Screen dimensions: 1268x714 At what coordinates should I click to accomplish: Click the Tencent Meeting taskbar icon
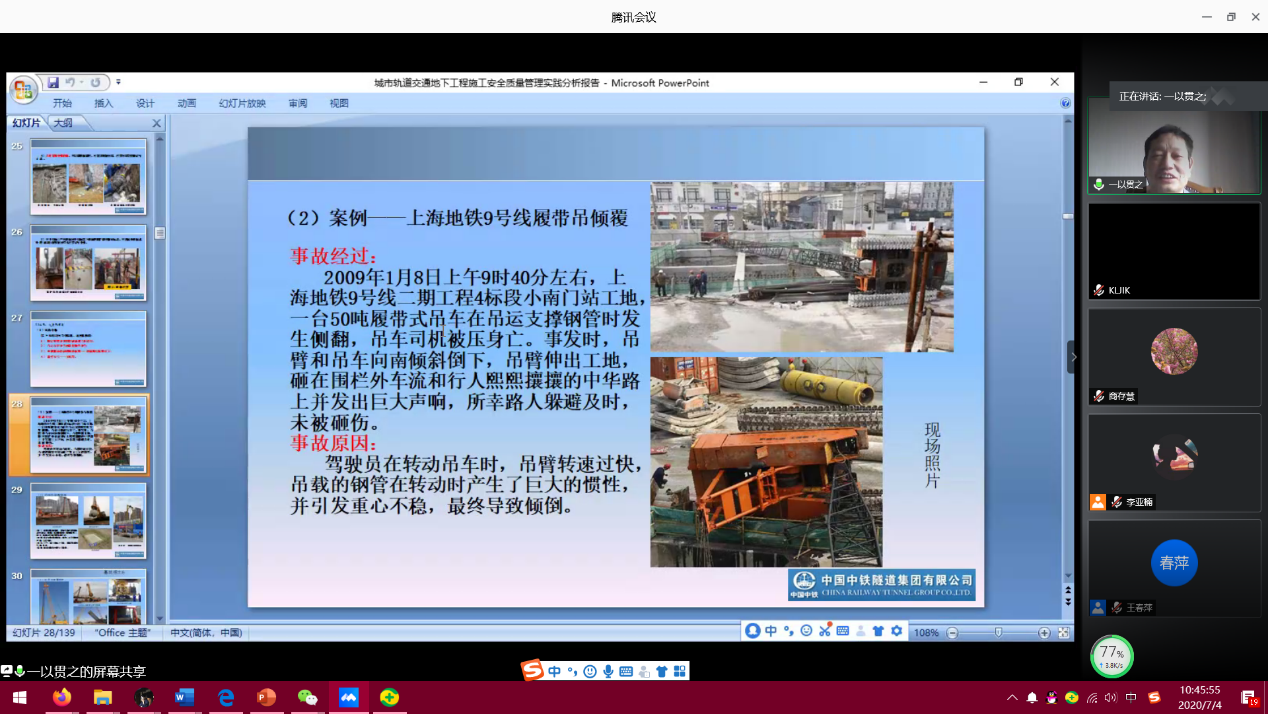348,697
